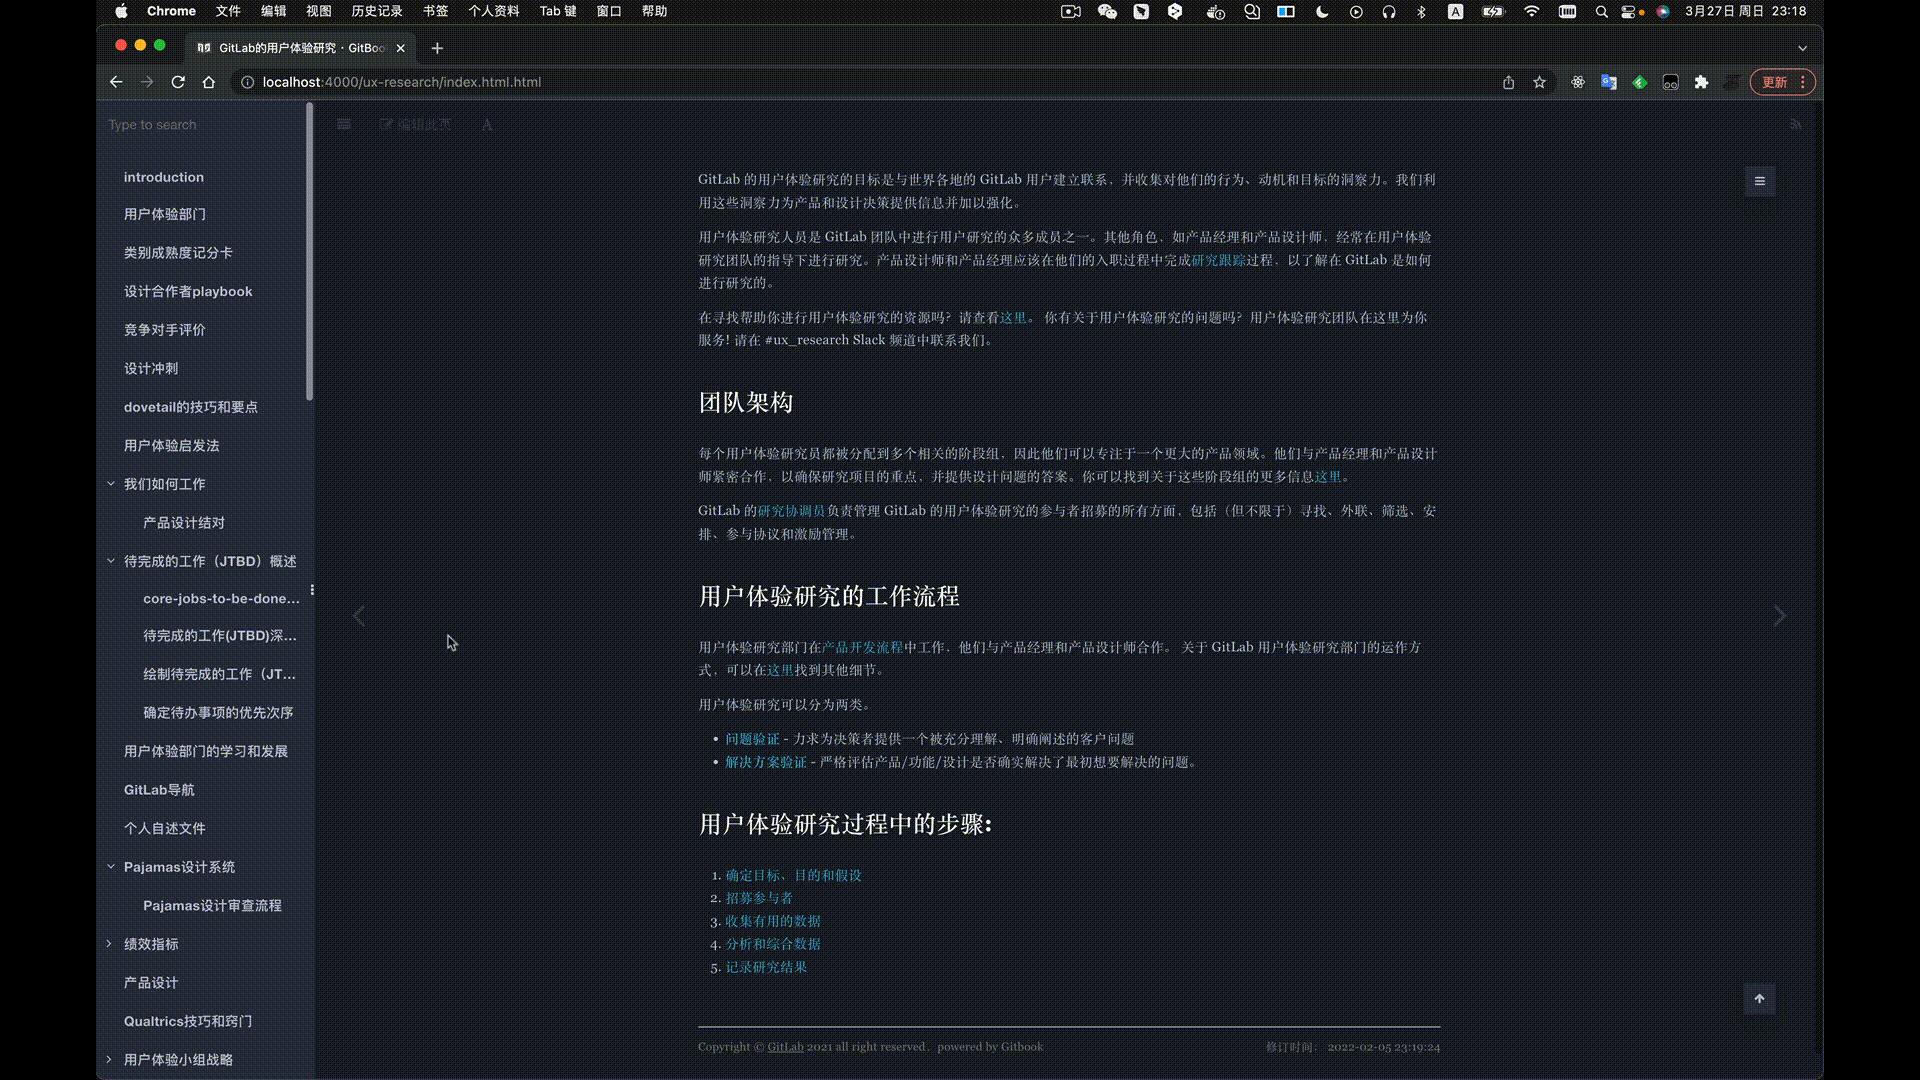This screenshot has height=1080, width=1920.
Task: Open Chrome 书签 menu
Action: pos(435,11)
